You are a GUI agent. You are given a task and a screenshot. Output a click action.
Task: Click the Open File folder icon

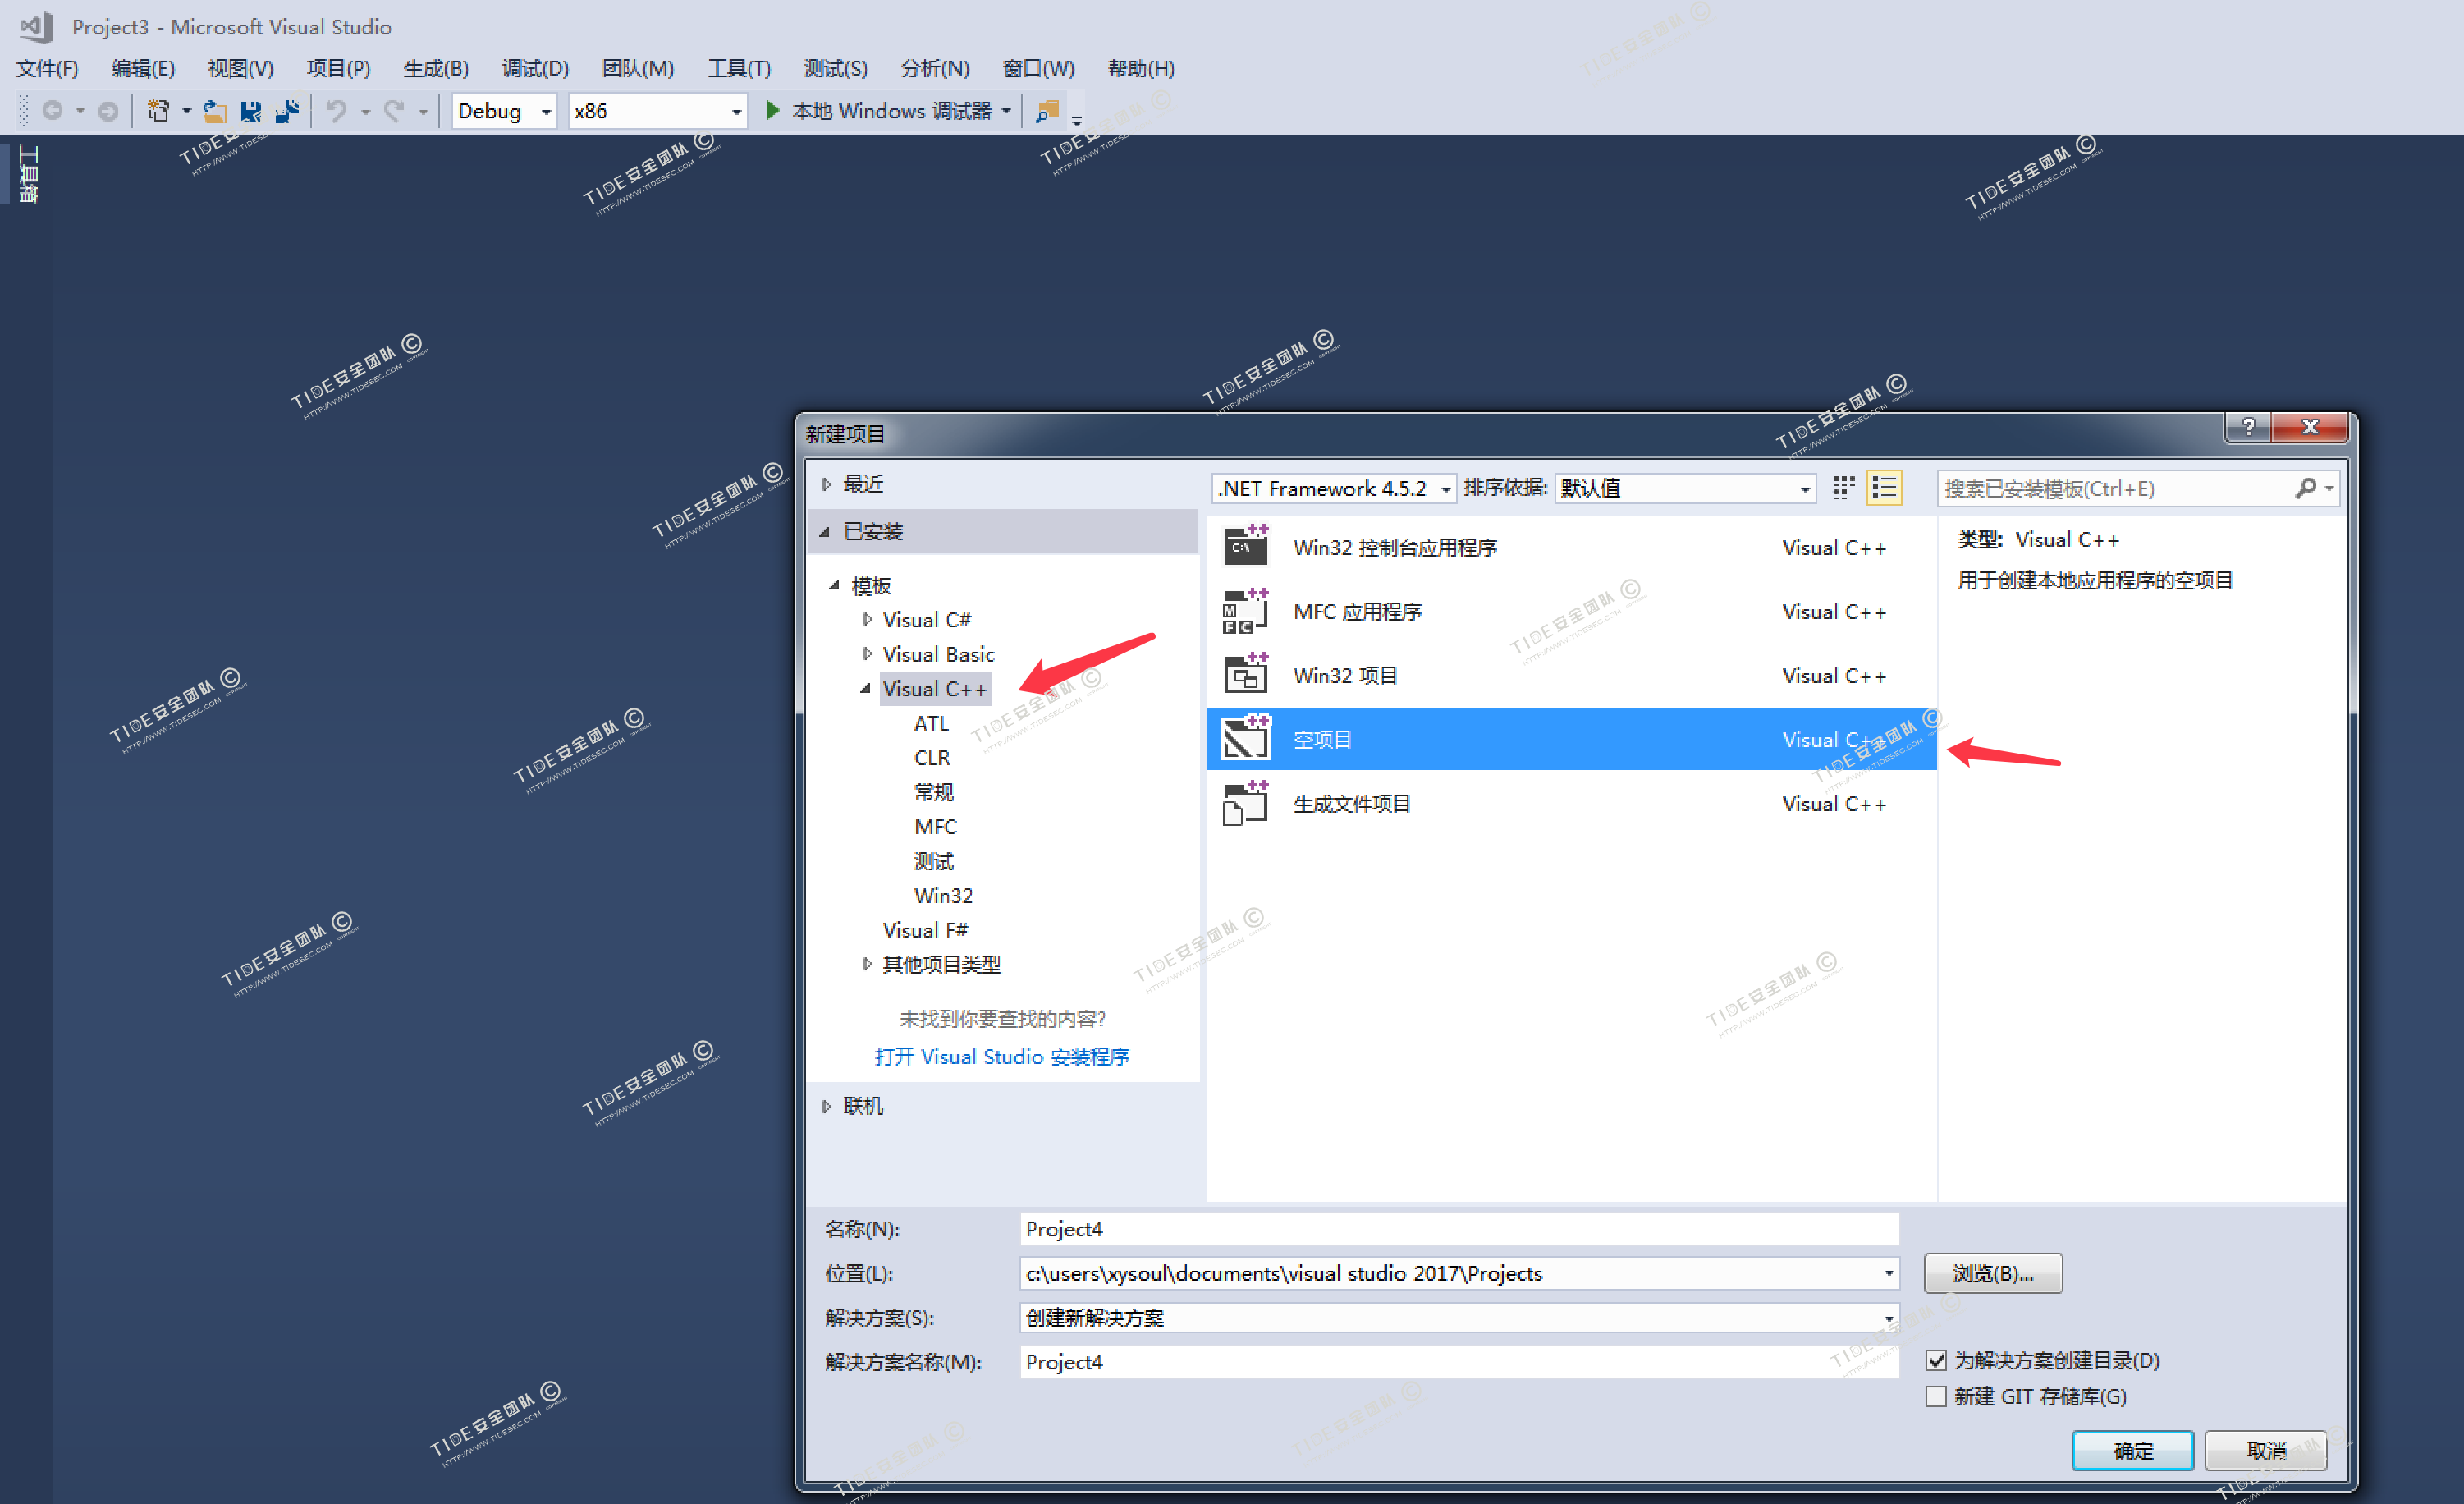pyautogui.click(x=214, y=111)
